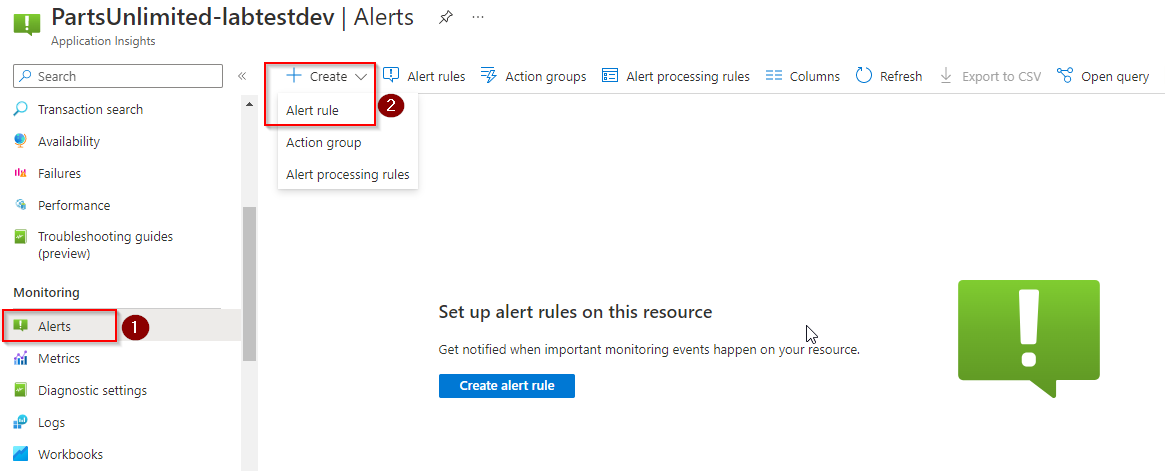Click the Troubleshooting guides icon
This screenshot has width=1165, height=471.
point(21,237)
